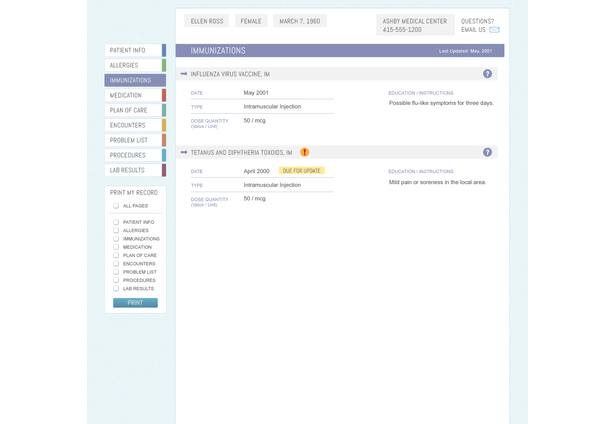The height and width of the screenshot is (424, 615).
Task: Click the mild pain or soreness instruction
Action: point(437,182)
